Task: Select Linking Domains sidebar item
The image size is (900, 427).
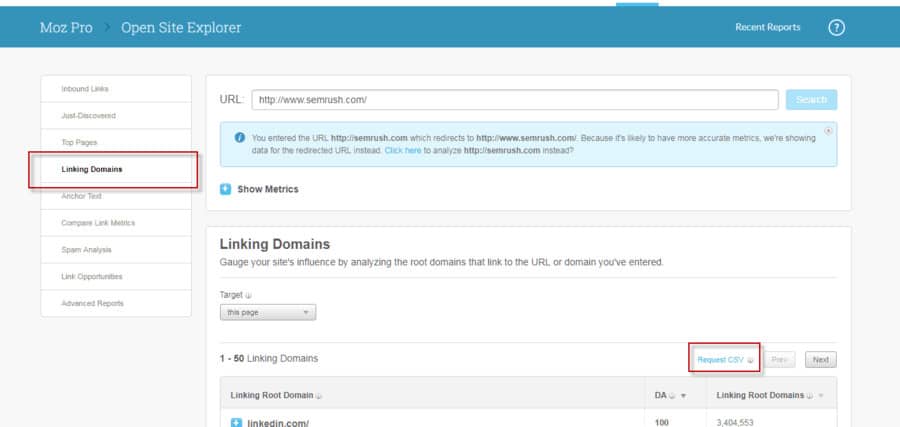Action: (x=92, y=169)
